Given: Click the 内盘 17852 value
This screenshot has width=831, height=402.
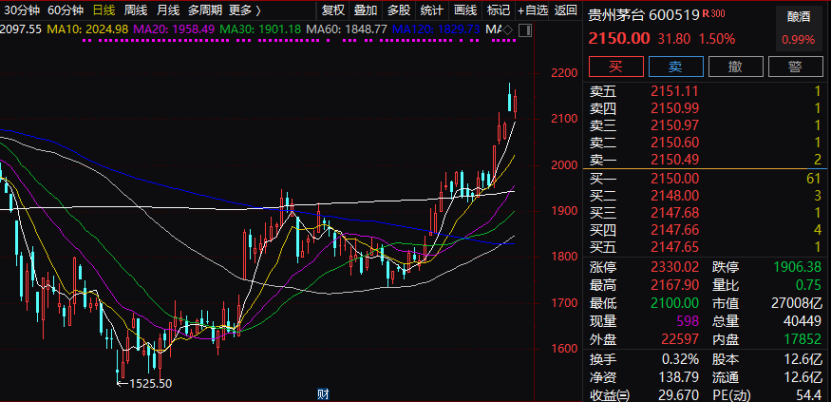Looking at the screenshot, I should click(802, 340).
